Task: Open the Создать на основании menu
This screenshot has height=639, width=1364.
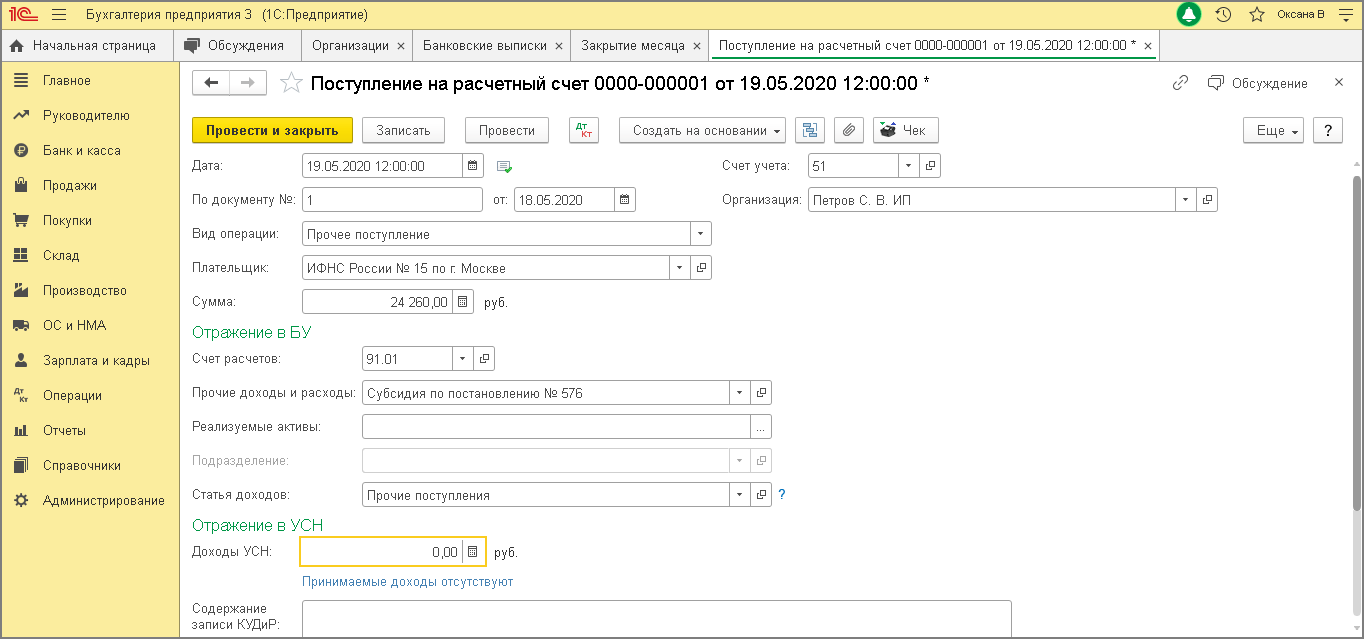Action: [702, 130]
